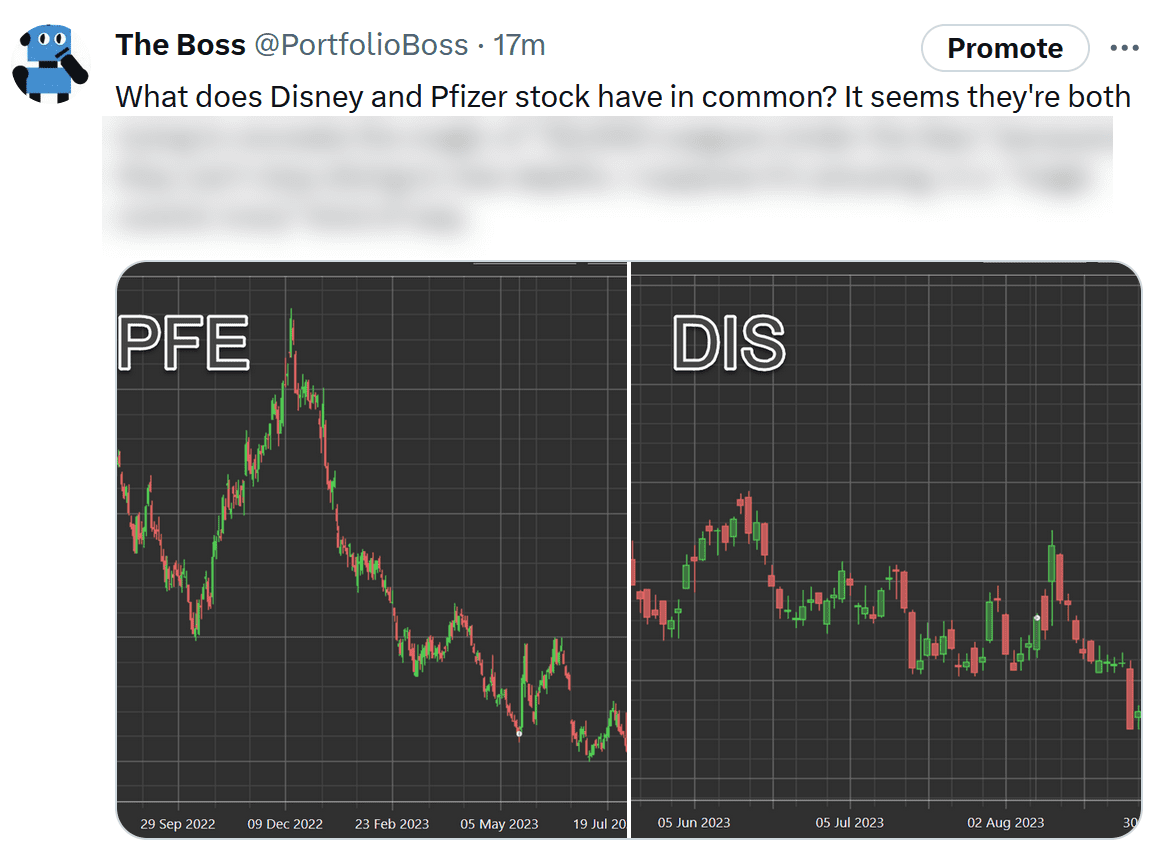Click the tweet text about Disney and Pfizer
This screenshot has width=1166, height=854.
[x=622, y=97]
